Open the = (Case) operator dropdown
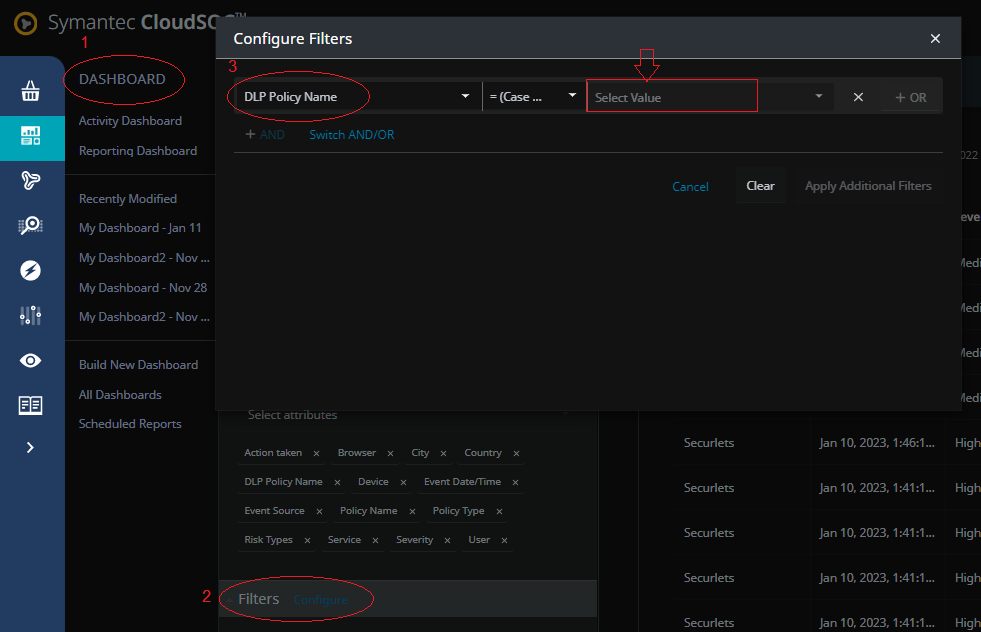The width and height of the screenshot is (981, 632). tap(532, 97)
